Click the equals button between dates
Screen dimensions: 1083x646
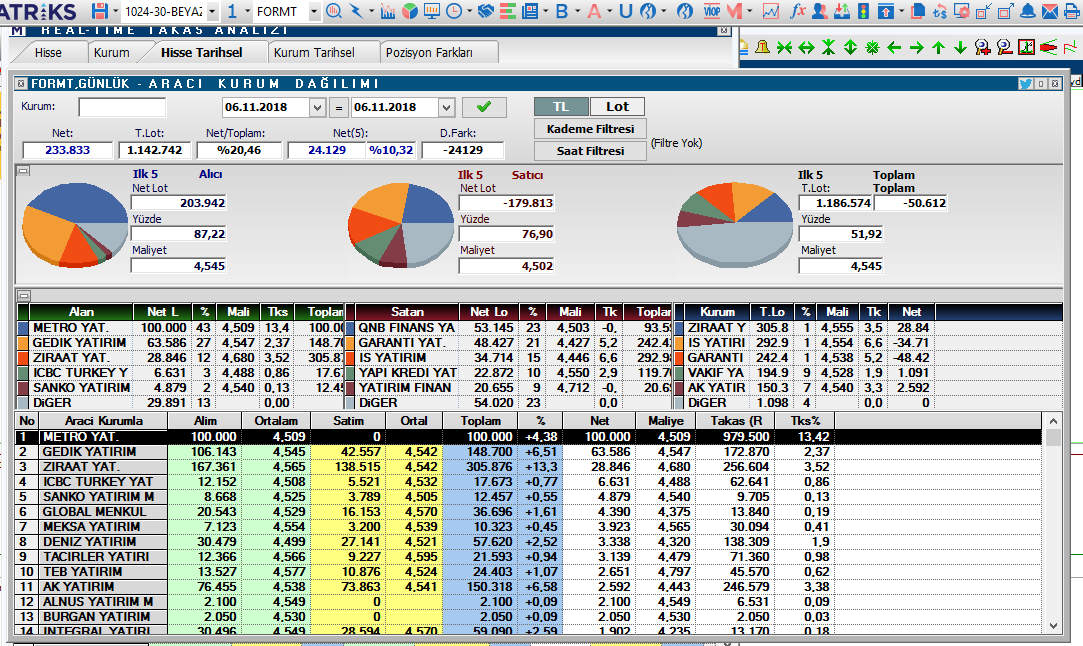point(338,107)
